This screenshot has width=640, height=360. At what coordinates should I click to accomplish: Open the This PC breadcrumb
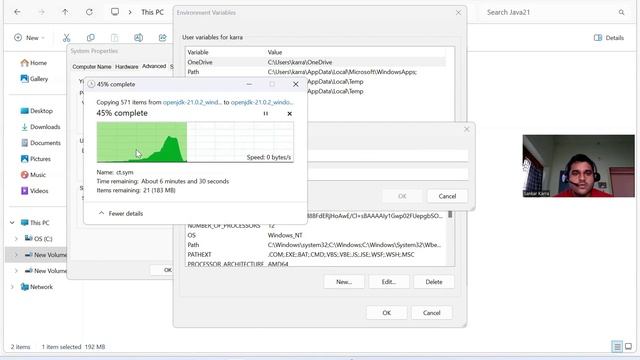pyautogui.click(x=152, y=12)
